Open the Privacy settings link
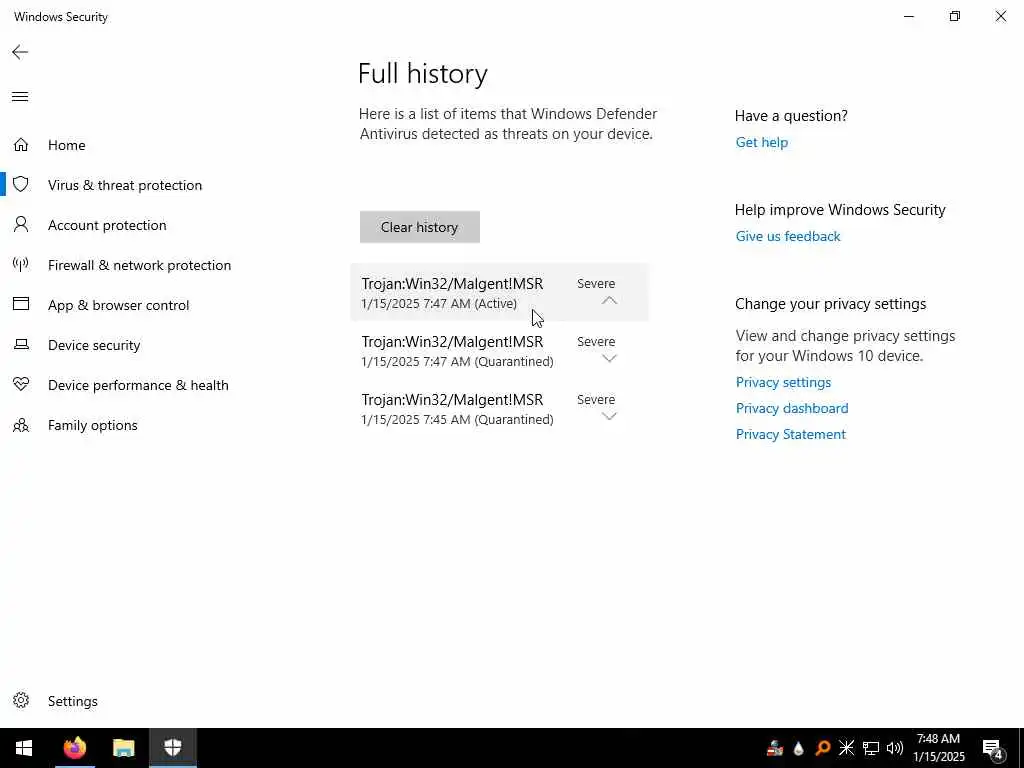 click(x=783, y=382)
